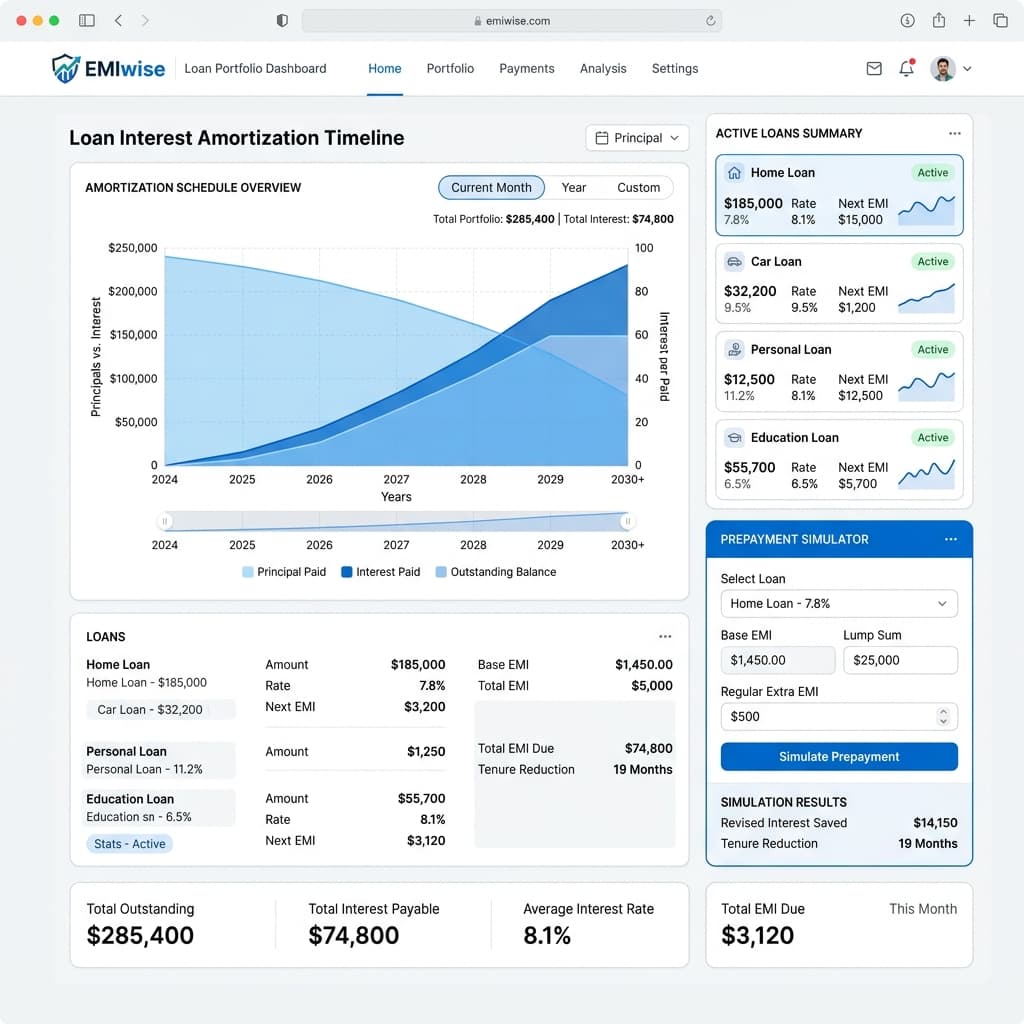The image size is (1024, 1024).
Task: Select the Current Month range option
Action: [491, 187]
